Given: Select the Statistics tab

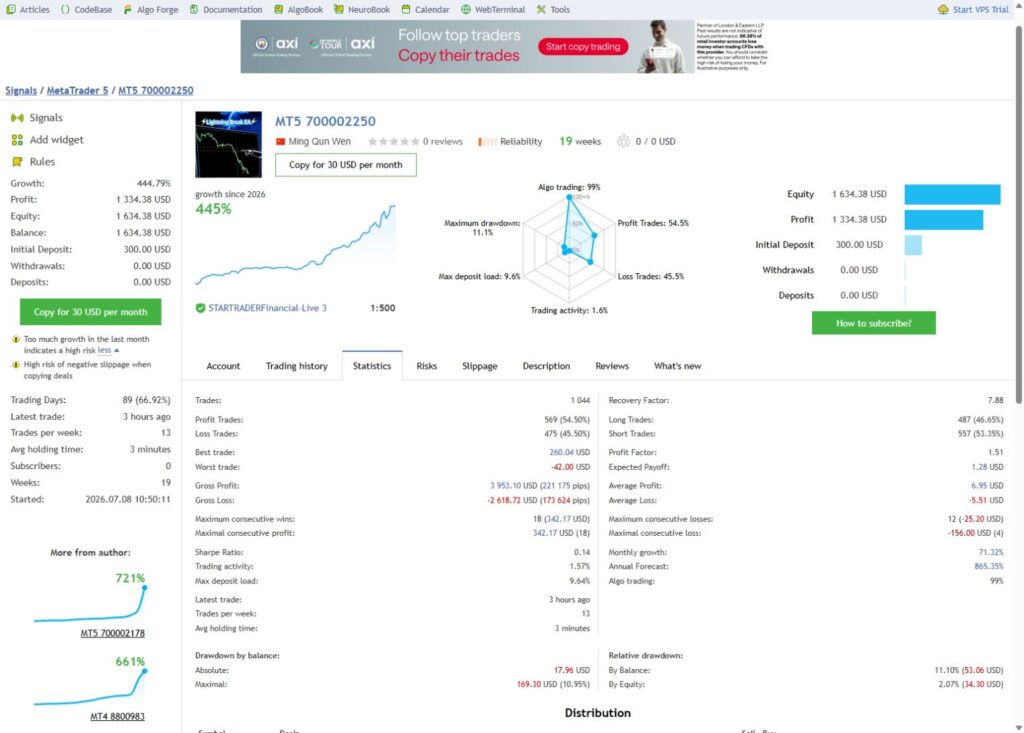Looking at the screenshot, I should [x=372, y=366].
